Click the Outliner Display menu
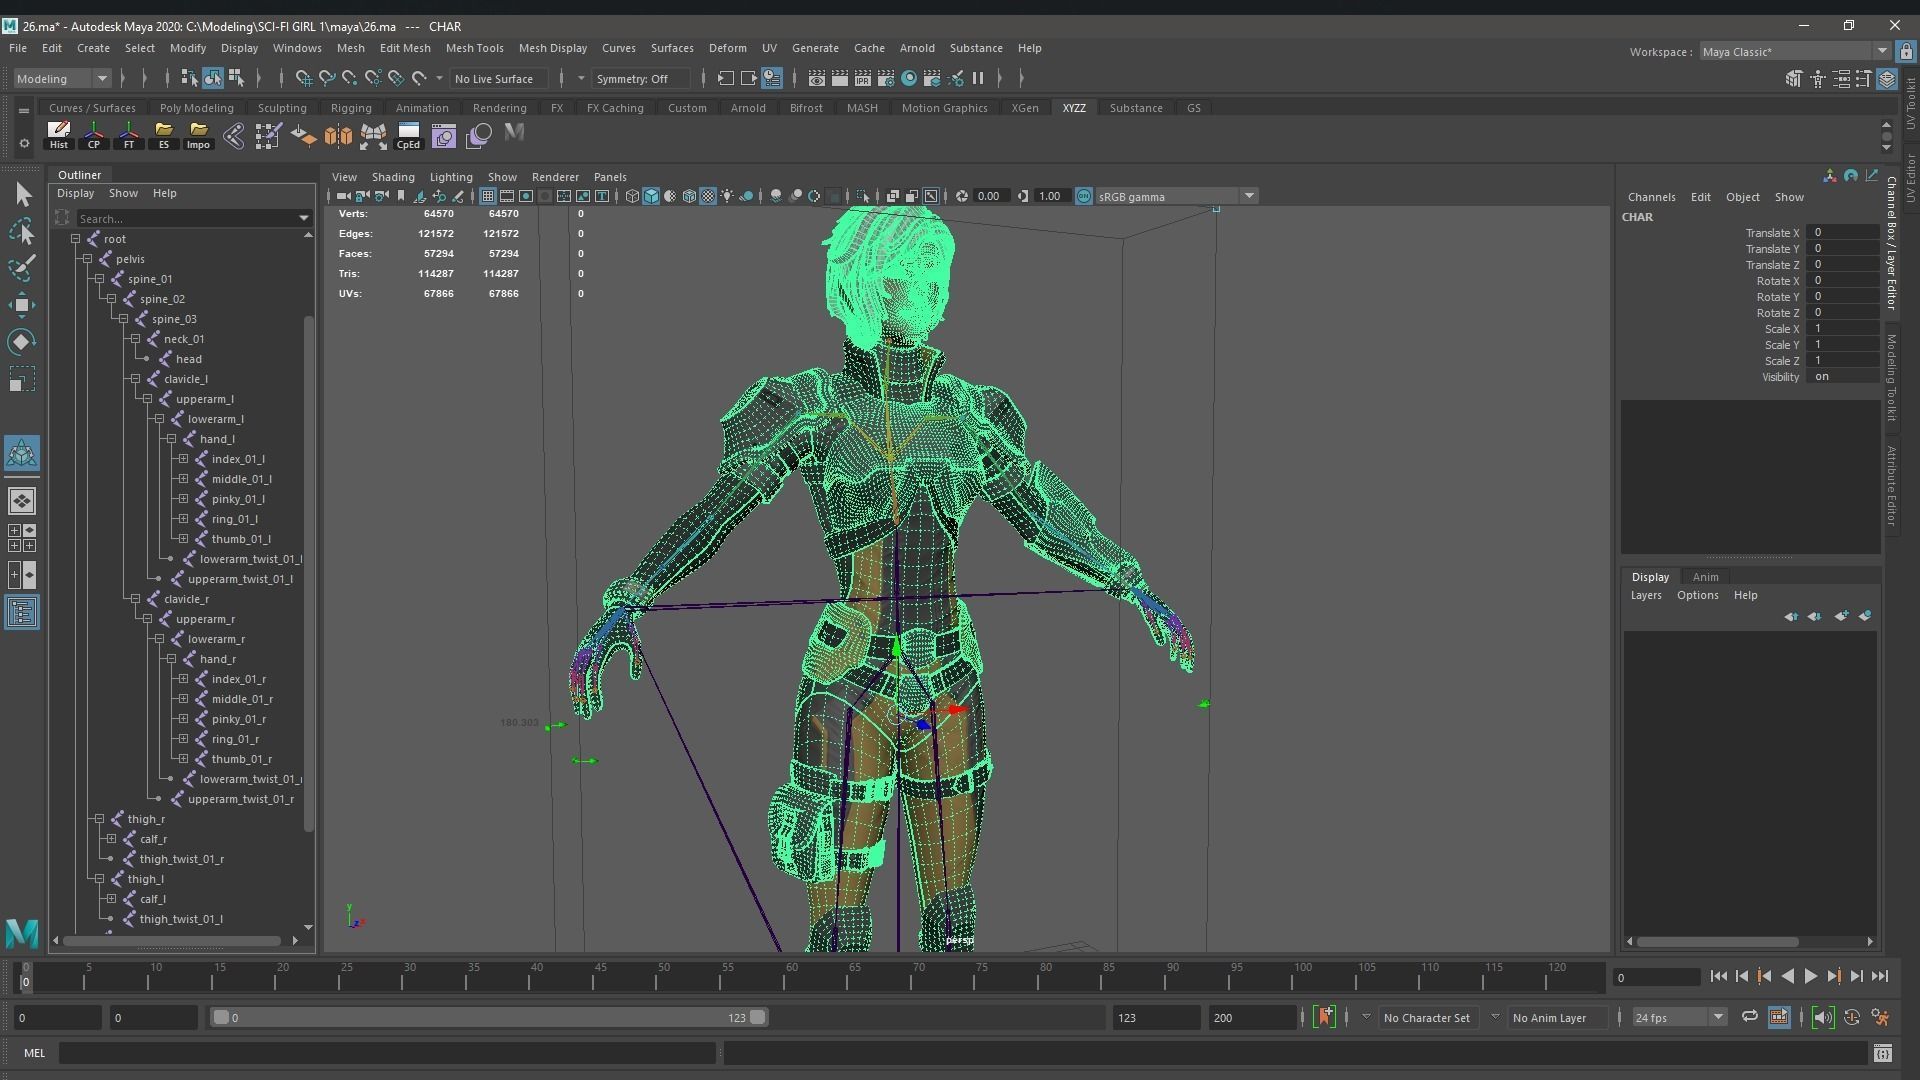1920x1080 pixels. [75, 193]
